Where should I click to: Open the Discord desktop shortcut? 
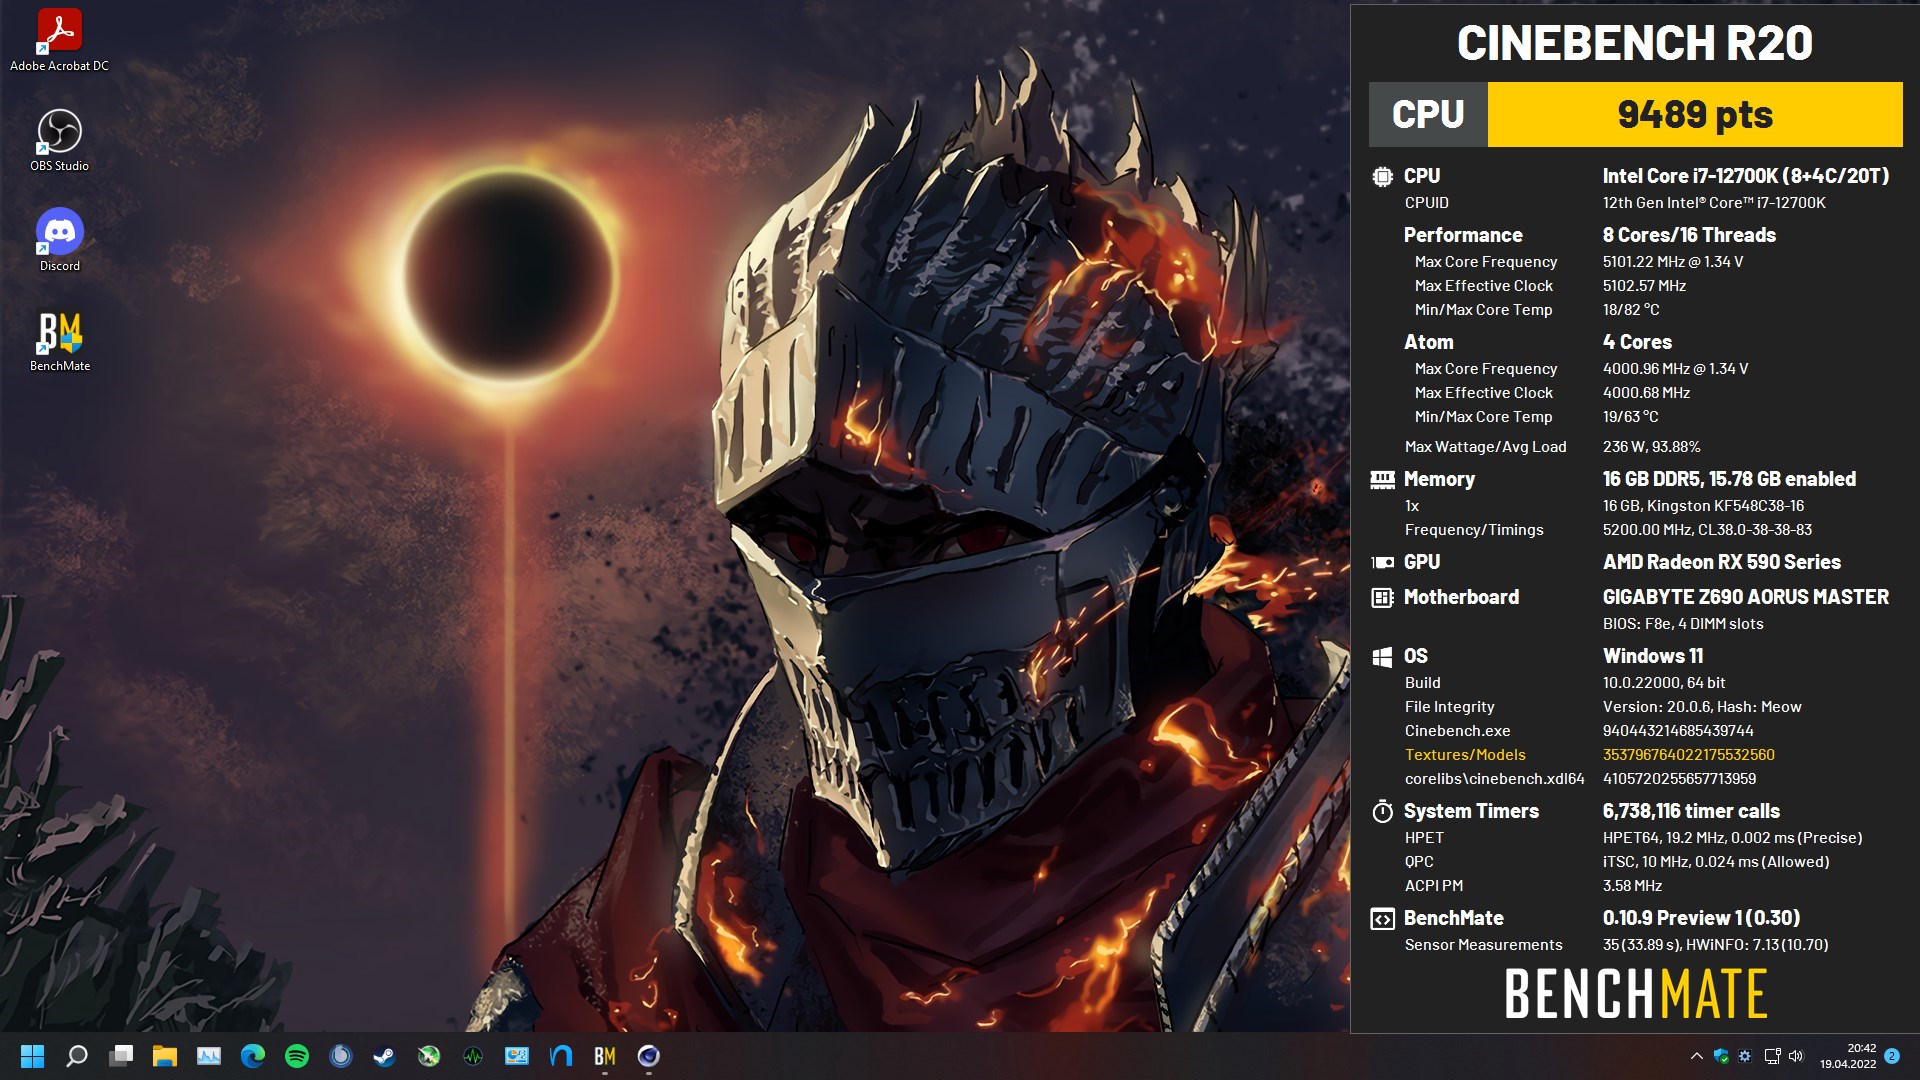pos(59,241)
